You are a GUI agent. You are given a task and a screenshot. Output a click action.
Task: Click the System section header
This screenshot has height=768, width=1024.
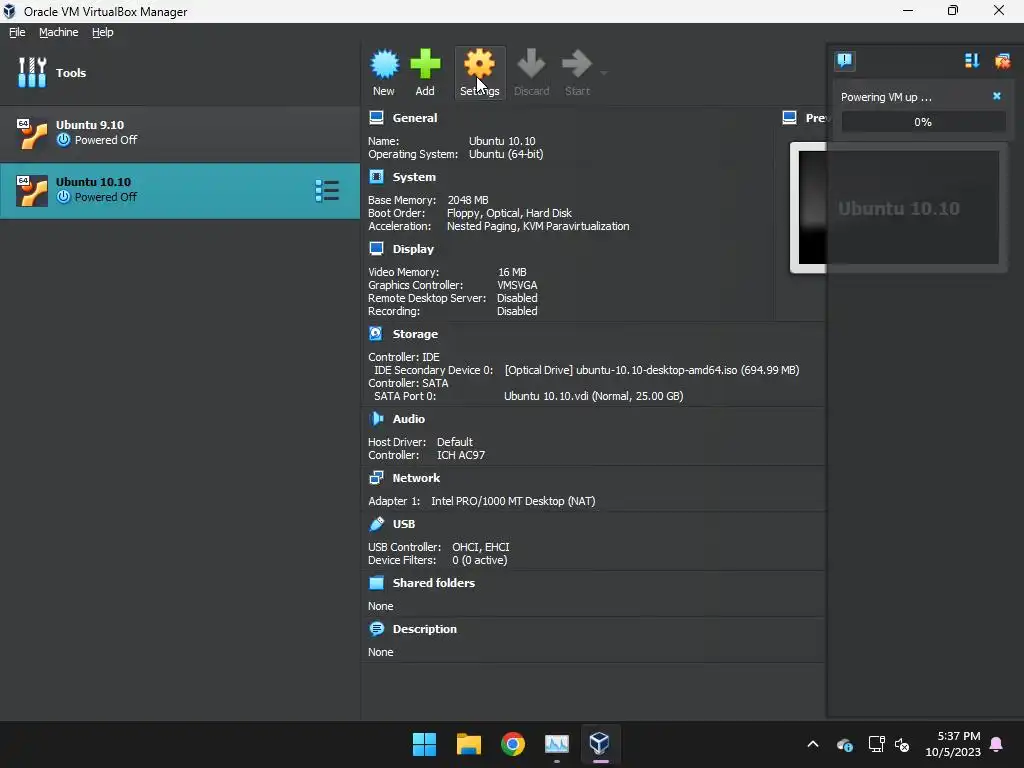click(x=414, y=177)
